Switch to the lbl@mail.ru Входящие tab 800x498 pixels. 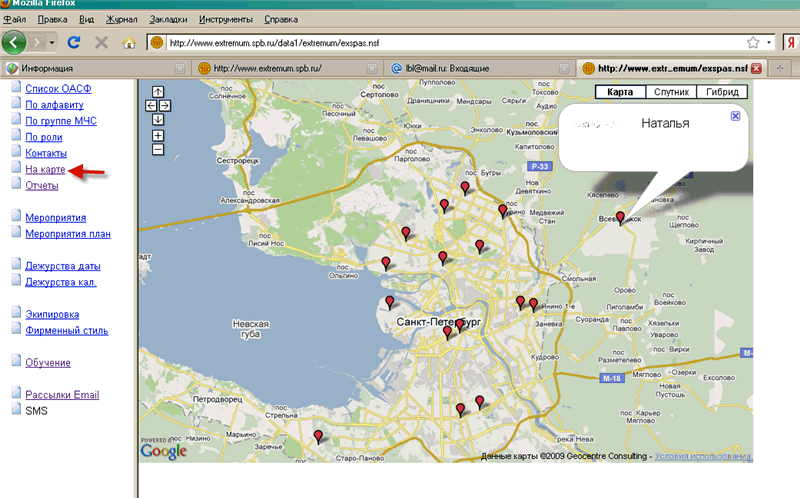pyautogui.click(x=480, y=68)
